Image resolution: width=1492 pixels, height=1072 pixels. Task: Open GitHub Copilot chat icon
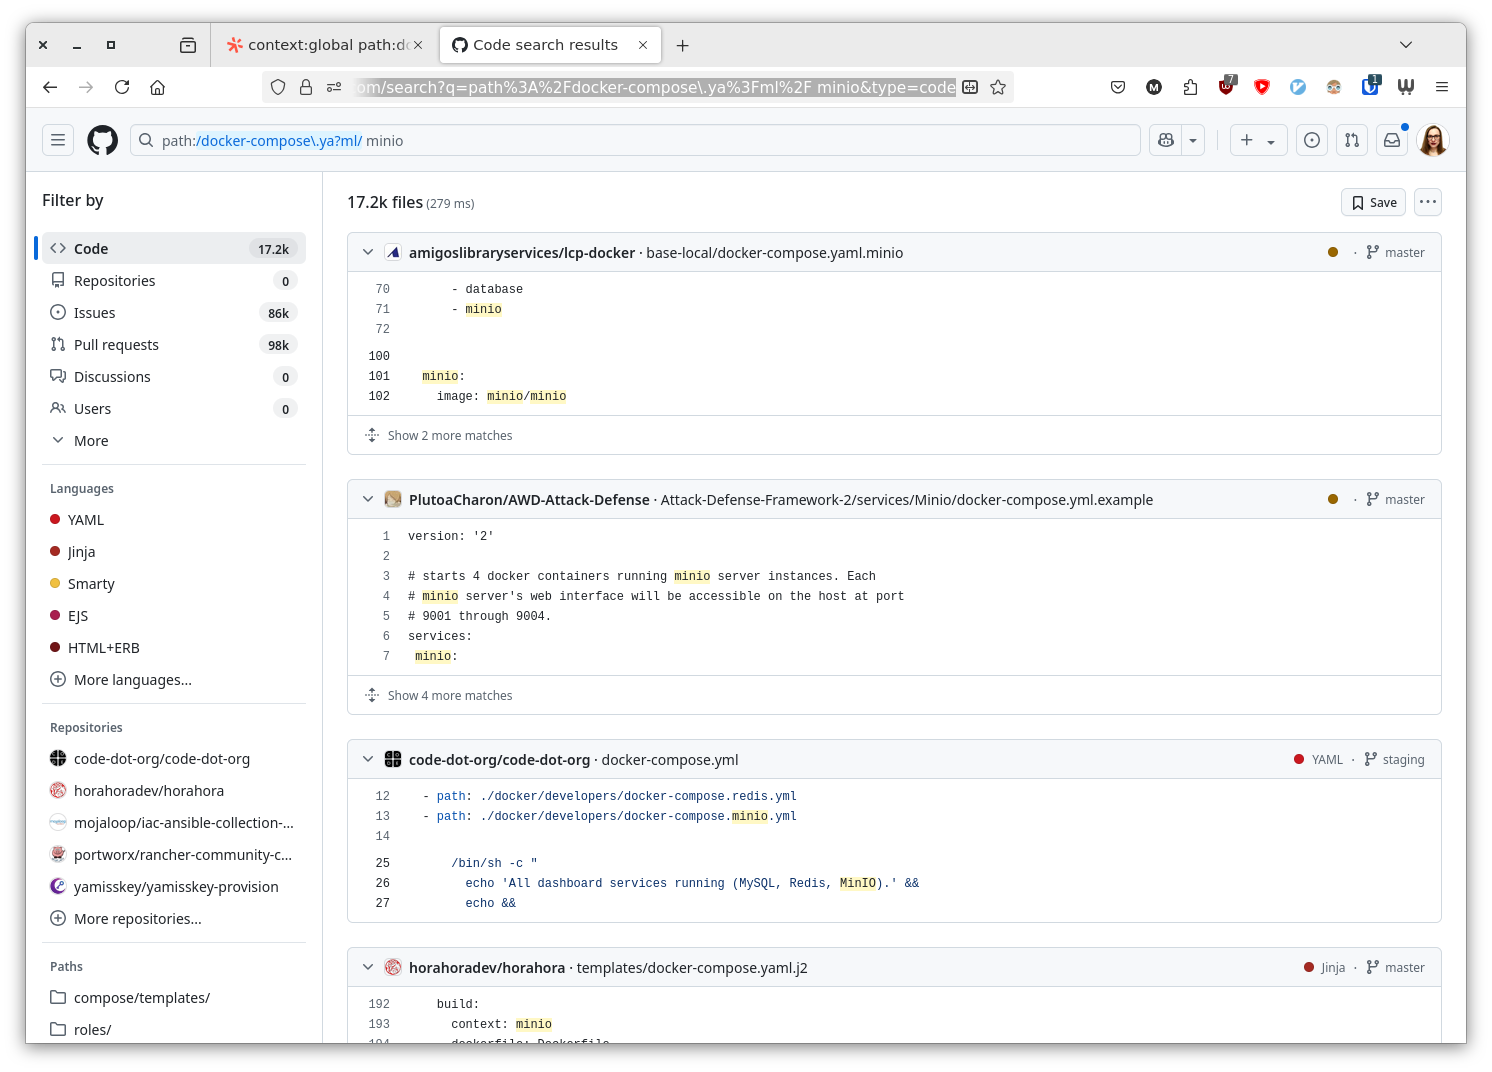[x=1165, y=140]
